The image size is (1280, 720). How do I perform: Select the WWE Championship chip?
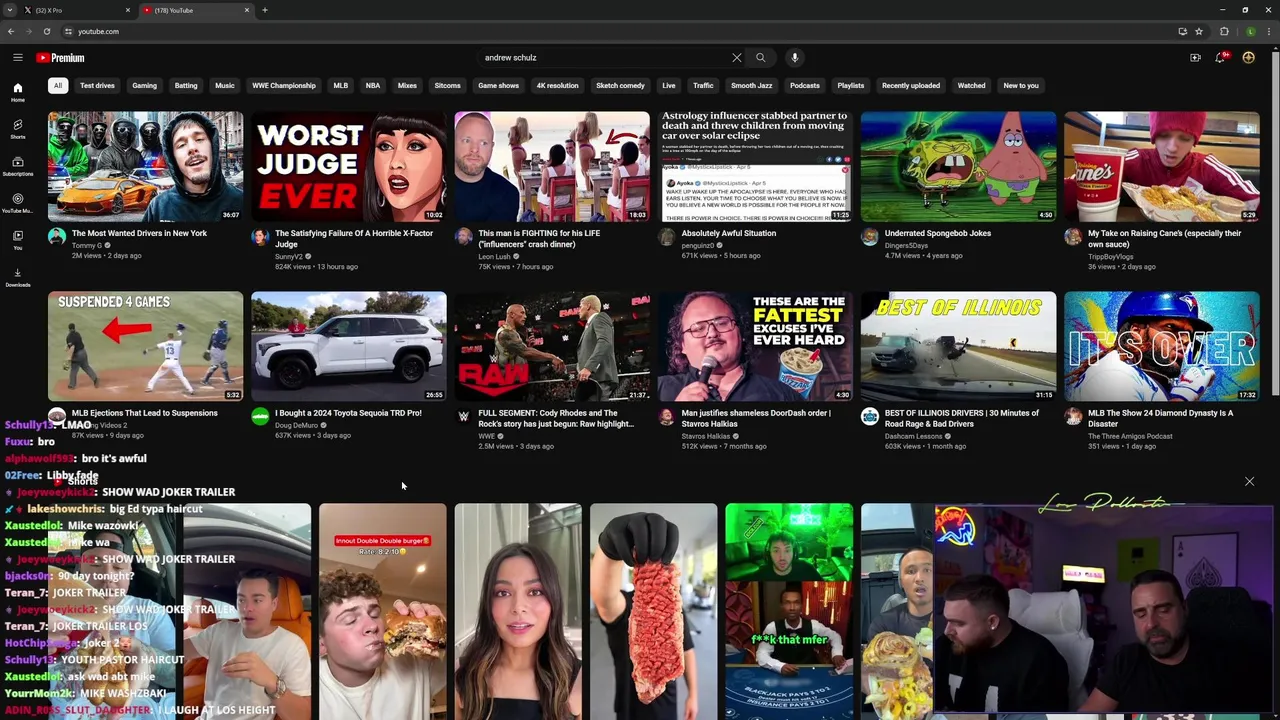click(x=284, y=86)
